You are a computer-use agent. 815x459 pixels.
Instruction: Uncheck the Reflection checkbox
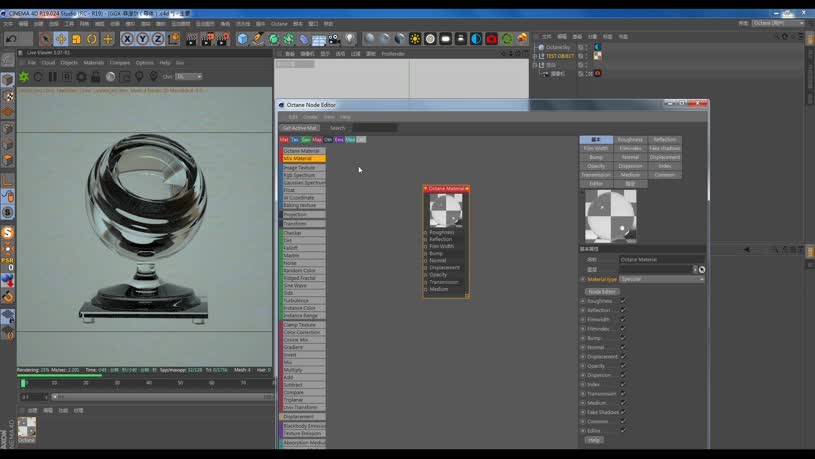pyautogui.click(x=623, y=310)
